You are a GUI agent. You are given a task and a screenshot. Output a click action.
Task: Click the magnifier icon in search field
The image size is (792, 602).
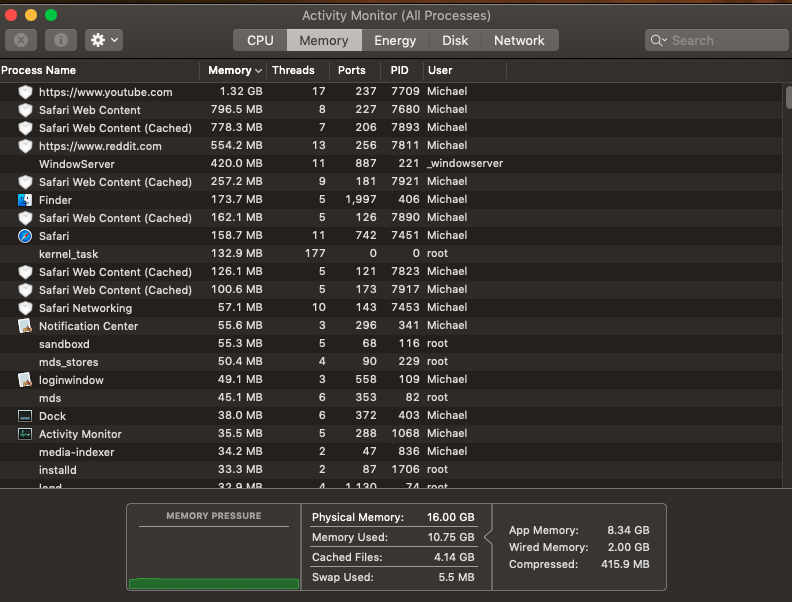(658, 40)
